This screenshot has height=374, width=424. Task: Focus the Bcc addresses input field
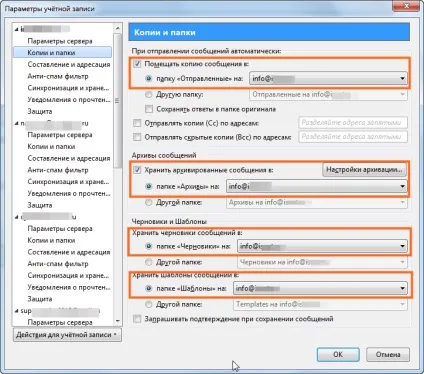pos(353,137)
